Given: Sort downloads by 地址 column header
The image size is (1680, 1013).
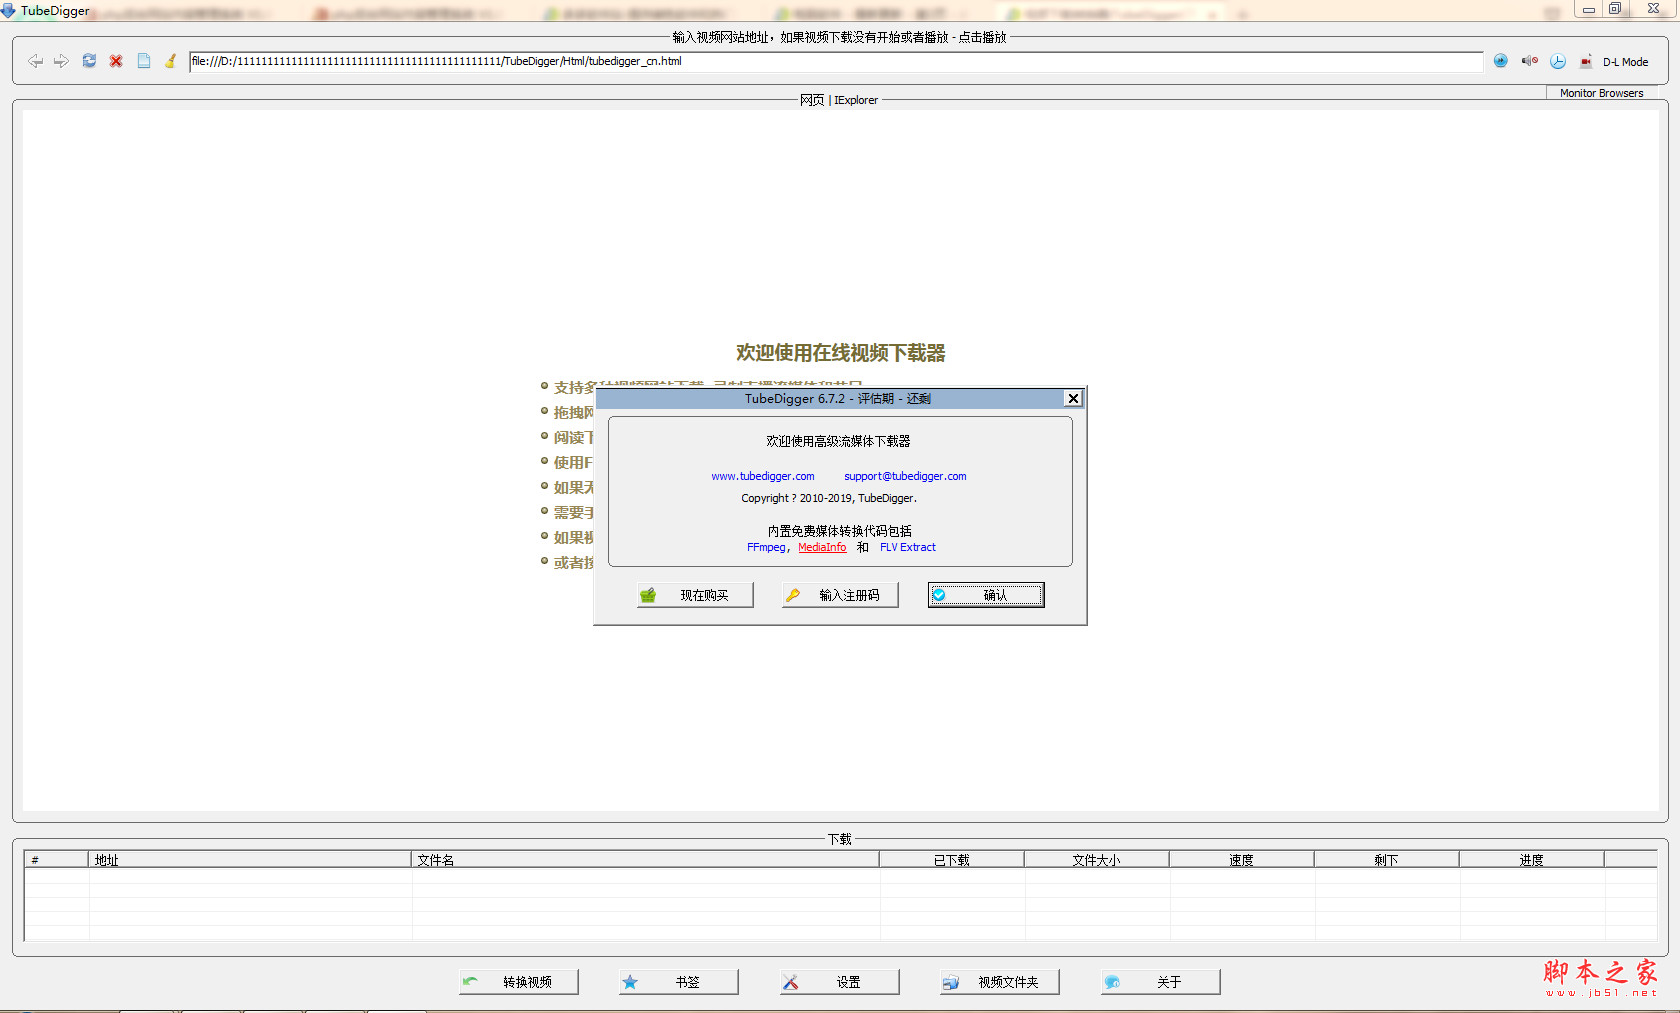Looking at the screenshot, I should pyautogui.click(x=250, y=859).
